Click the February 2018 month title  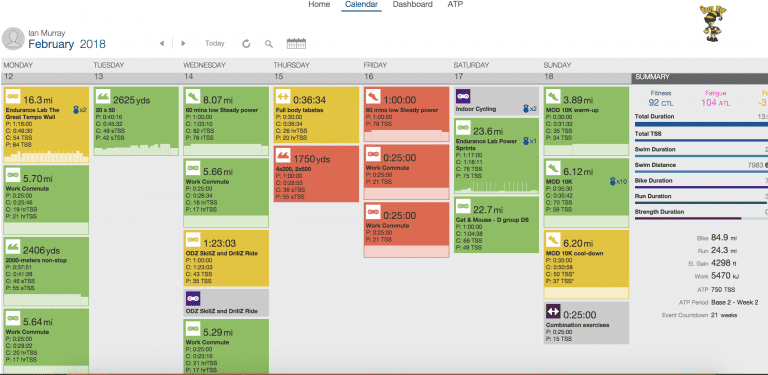coord(67,45)
